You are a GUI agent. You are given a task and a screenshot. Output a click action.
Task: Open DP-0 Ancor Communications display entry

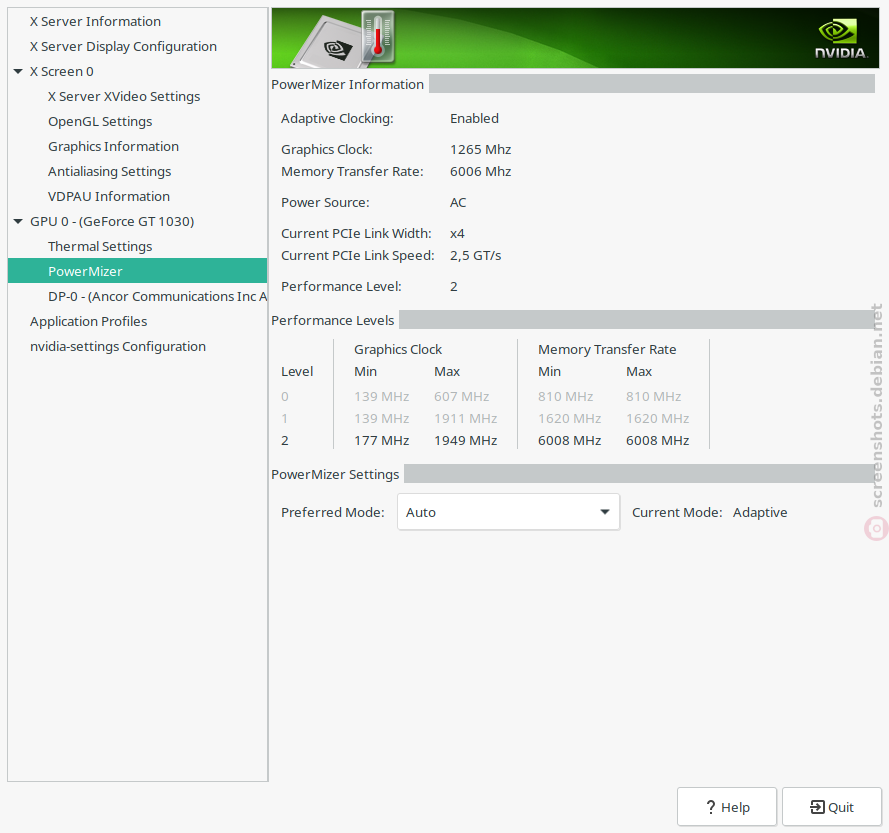tap(157, 296)
